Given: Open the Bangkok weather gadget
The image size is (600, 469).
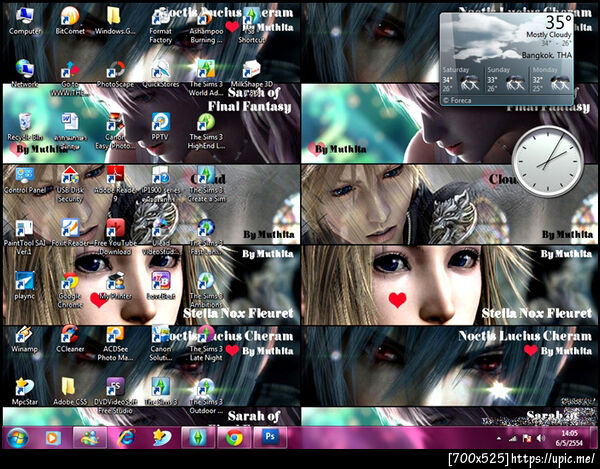Looking at the screenshot, I should 507,59.
